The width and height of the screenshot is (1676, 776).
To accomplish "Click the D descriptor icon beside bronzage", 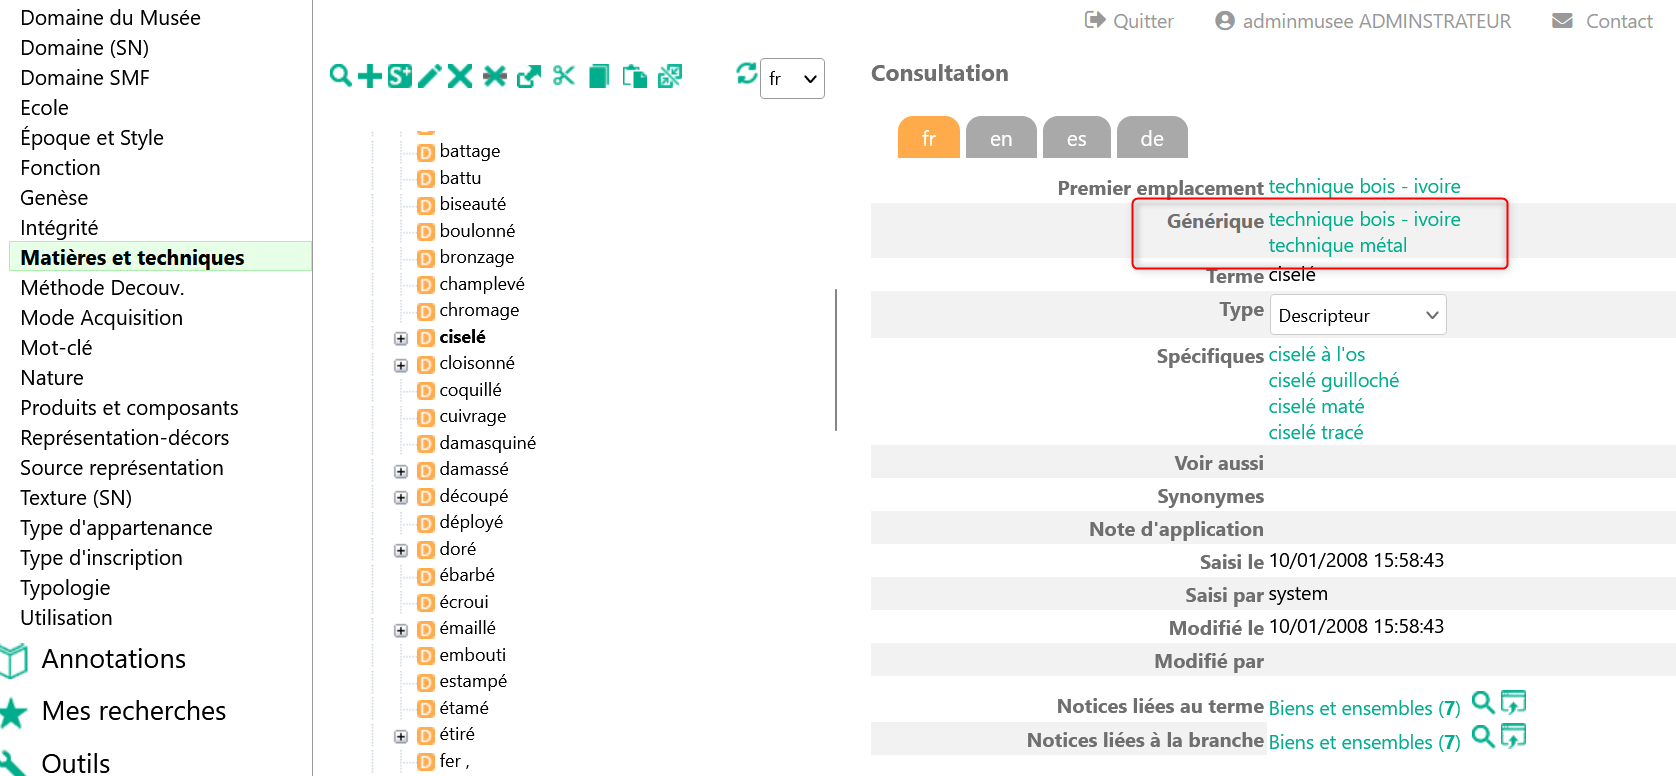I will 426,258.
